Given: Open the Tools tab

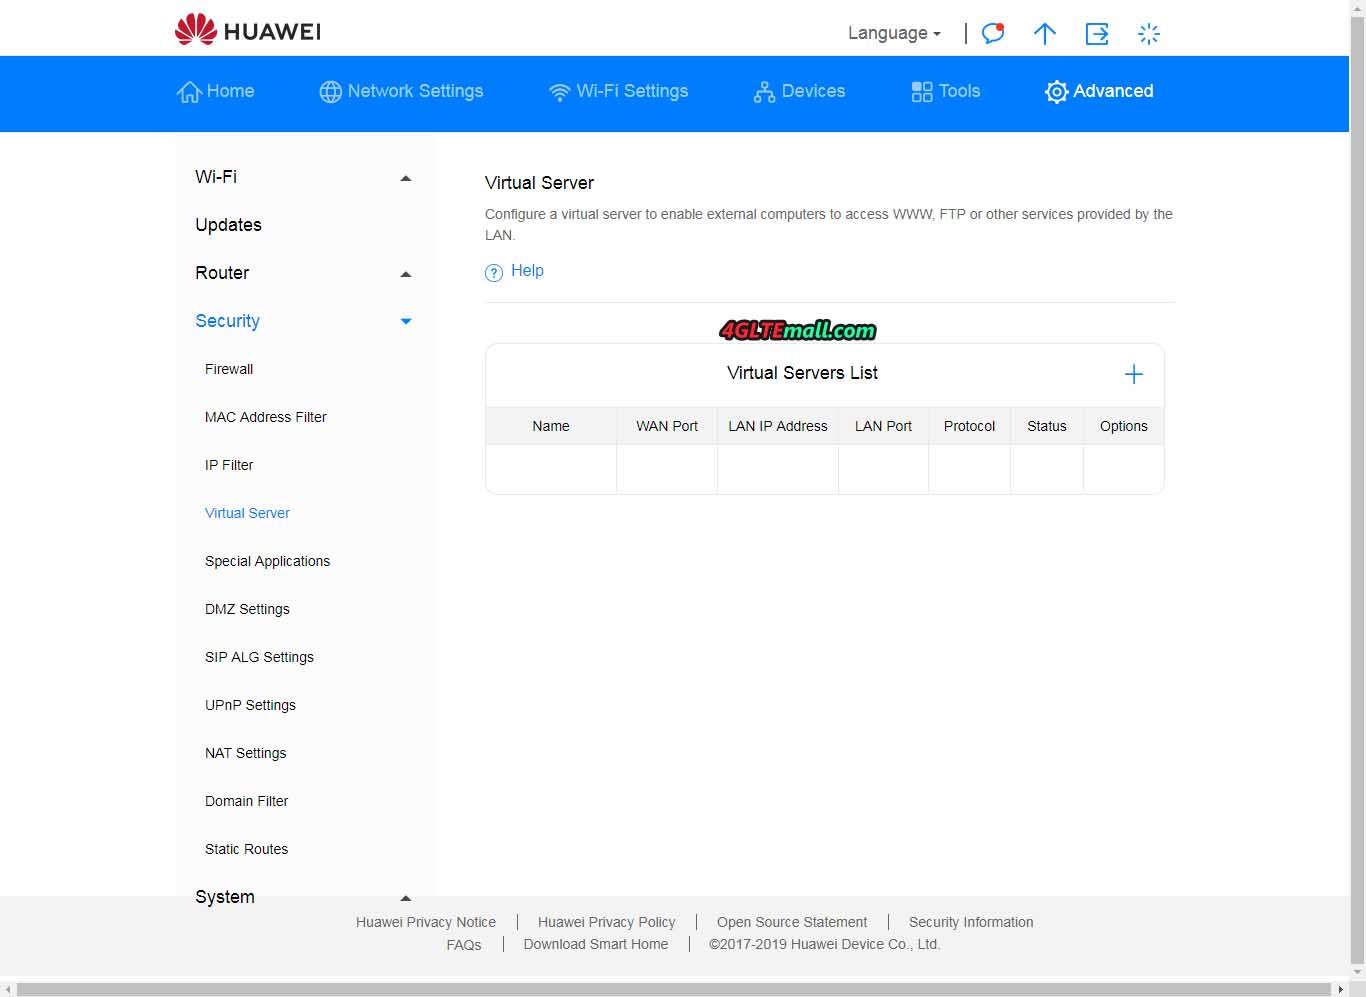Looking at the screenshot, I should coord(945,91).
